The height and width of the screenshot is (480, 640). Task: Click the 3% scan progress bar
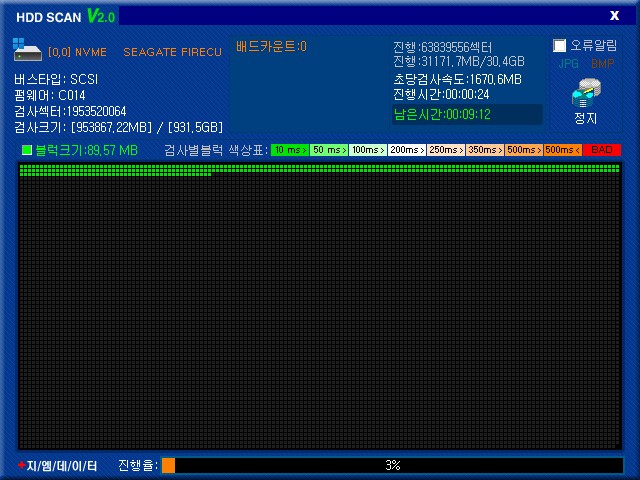coord(392,466)
